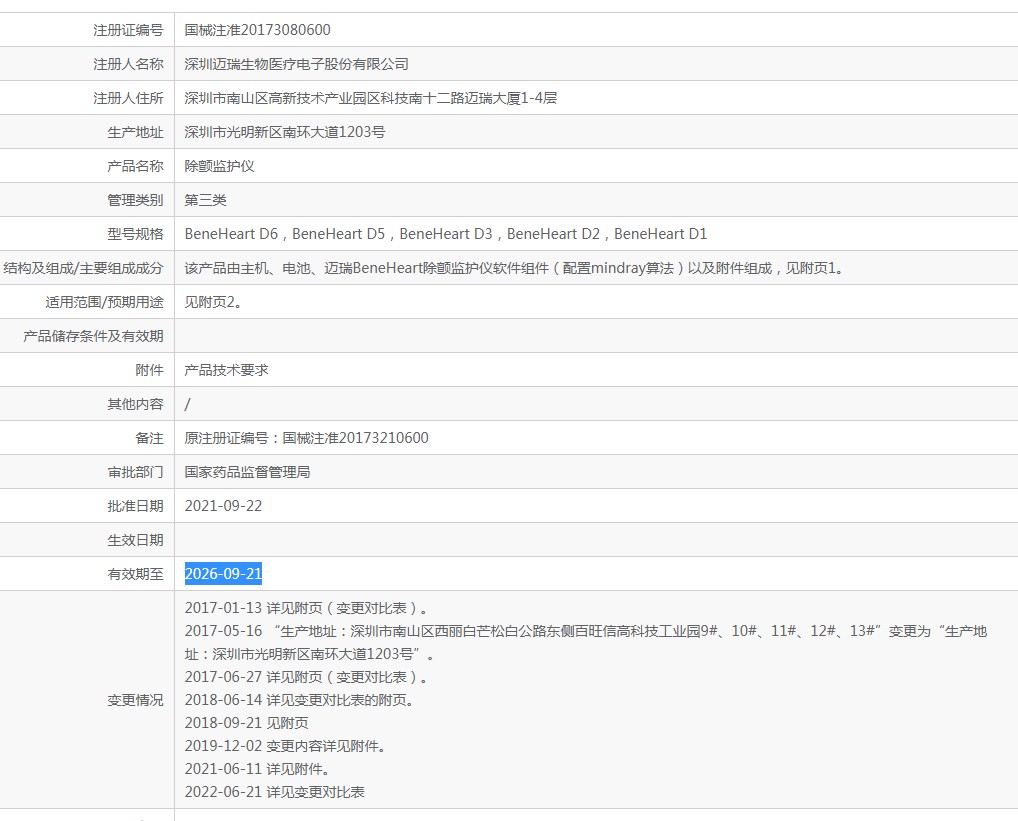Screen dimensions: 1018x821
Task: Click the 管理类别 row label
Action: click(135, 200)
